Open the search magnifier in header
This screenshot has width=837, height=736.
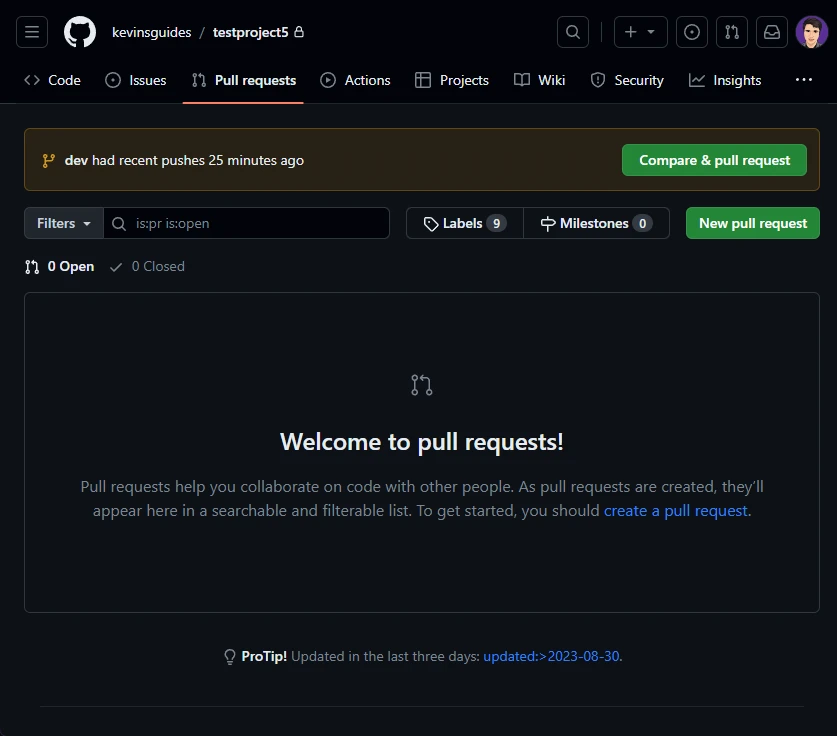[x=573, y=32]
